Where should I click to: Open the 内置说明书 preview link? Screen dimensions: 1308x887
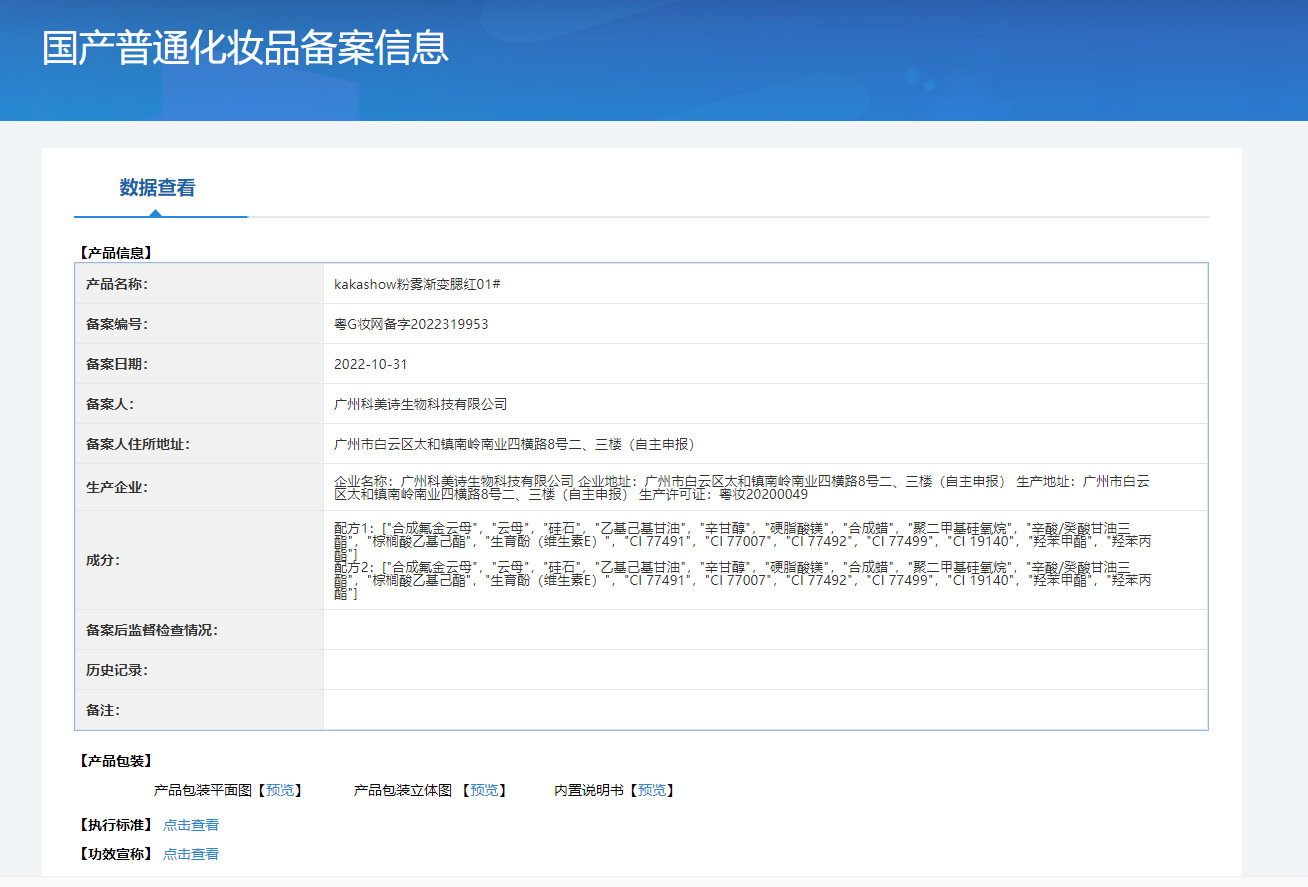pyautogui.click(x=652, y=790)
